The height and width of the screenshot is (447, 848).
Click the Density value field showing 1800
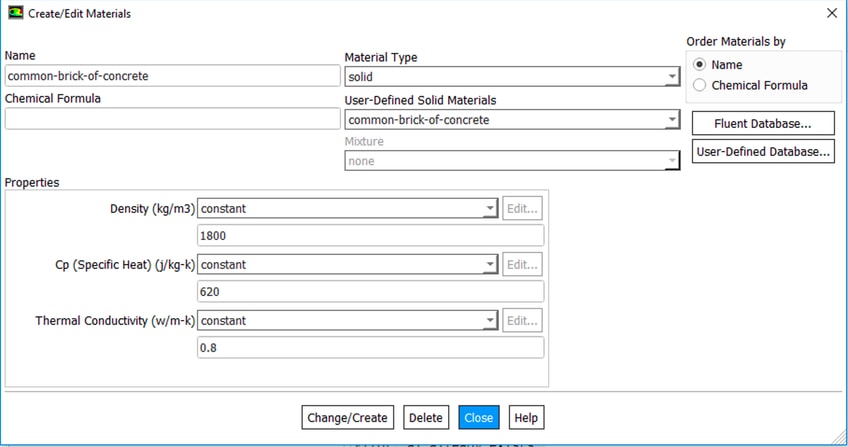point(370,236)
